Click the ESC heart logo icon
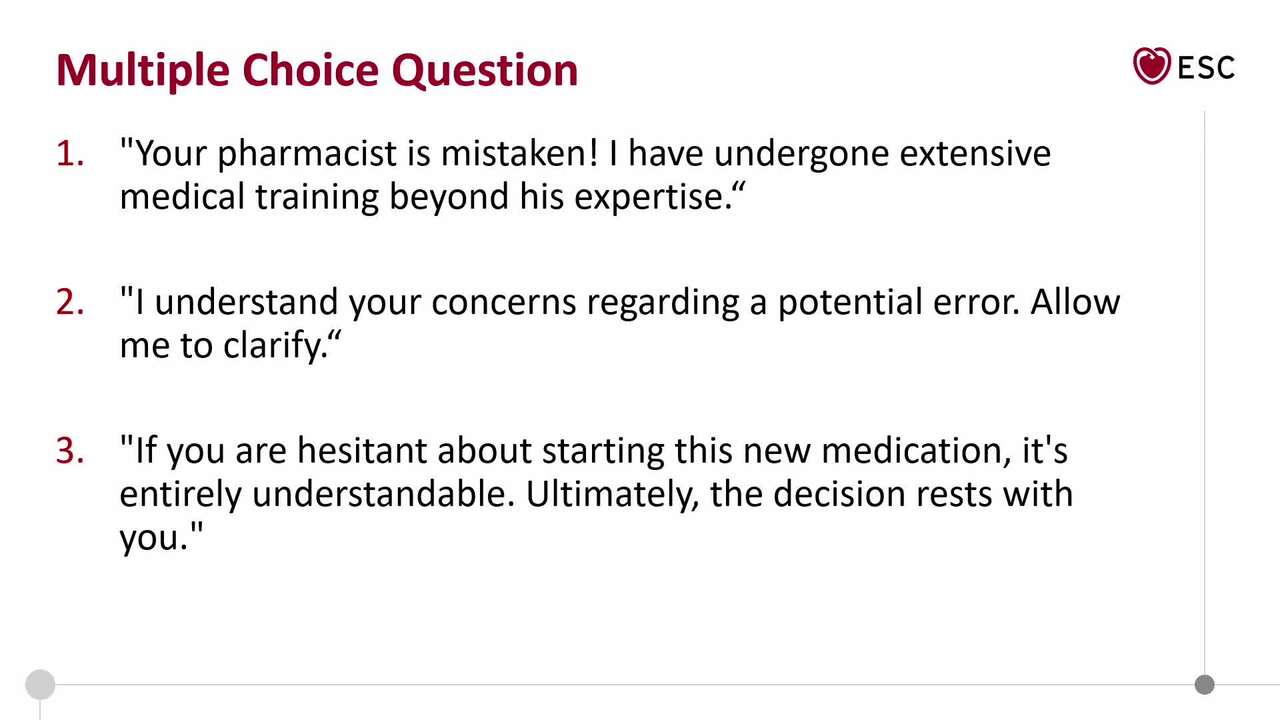The image size is (1280, 720). click(x=1151, y=66)
